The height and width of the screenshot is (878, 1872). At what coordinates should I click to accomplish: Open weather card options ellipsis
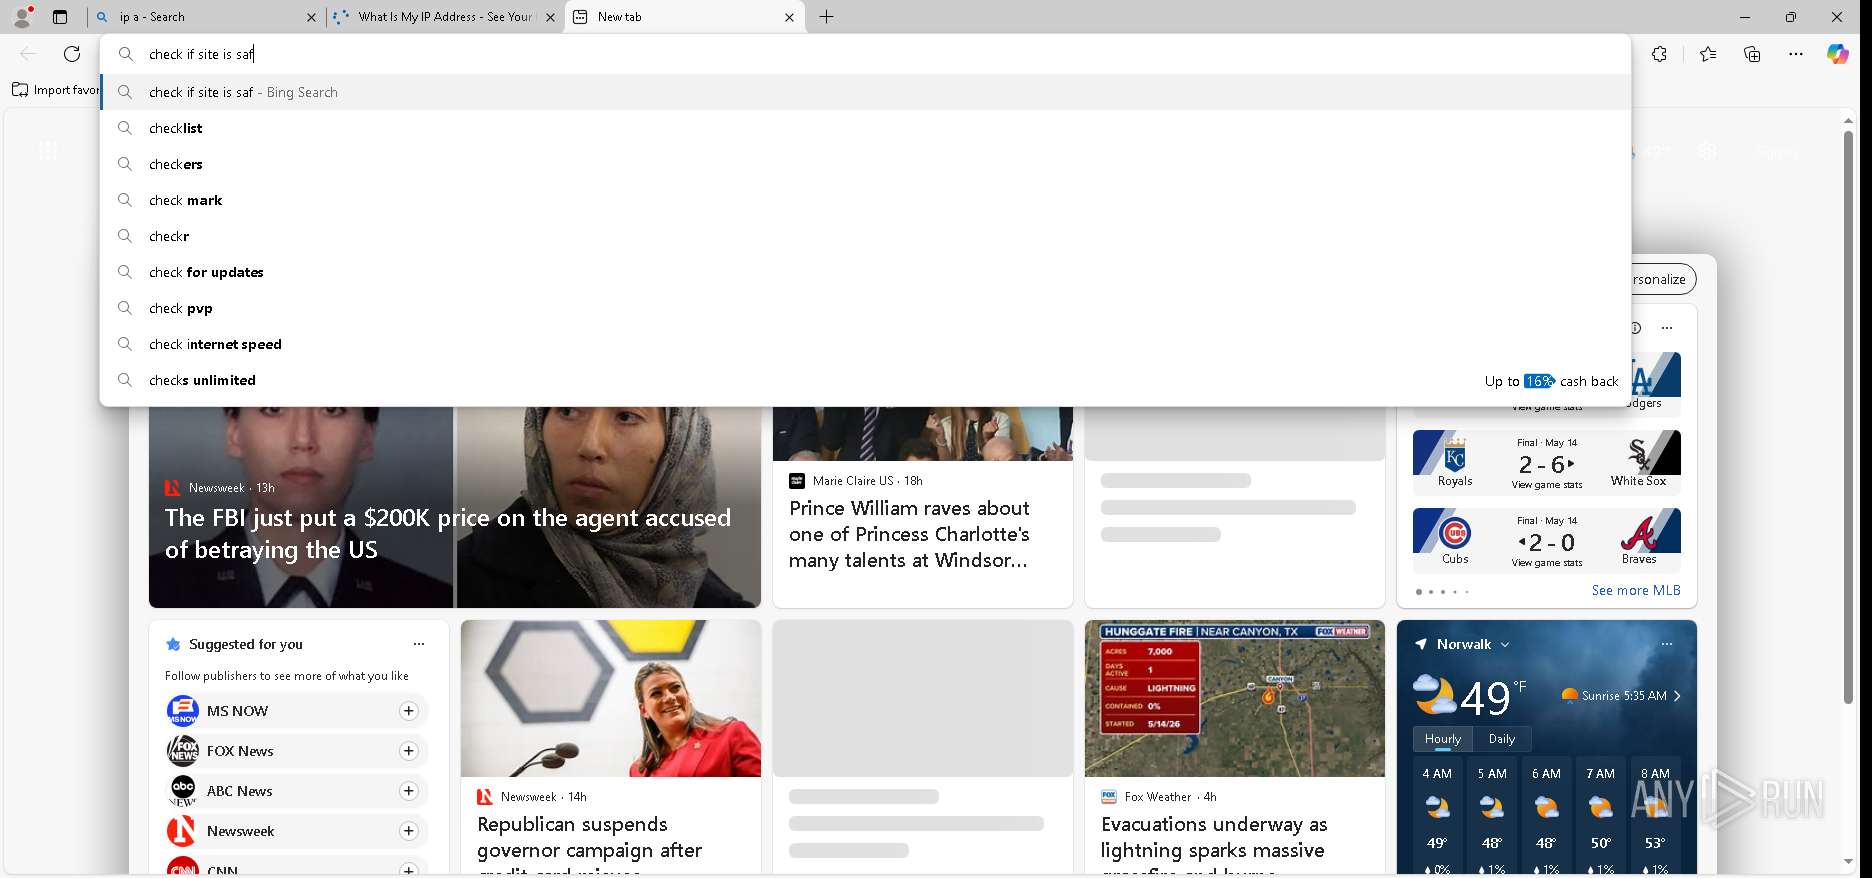coord(1667,644)
